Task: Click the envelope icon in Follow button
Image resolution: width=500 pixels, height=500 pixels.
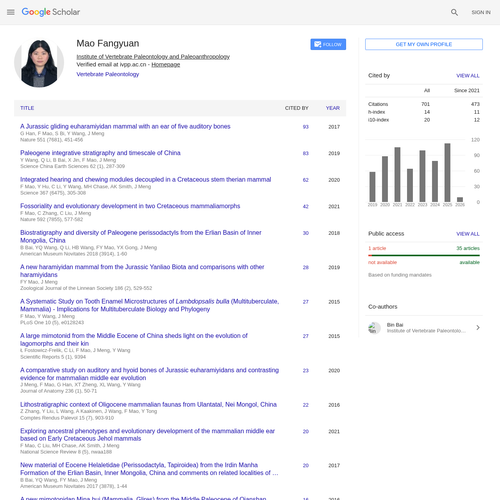Action: click(x=318, y=44)
